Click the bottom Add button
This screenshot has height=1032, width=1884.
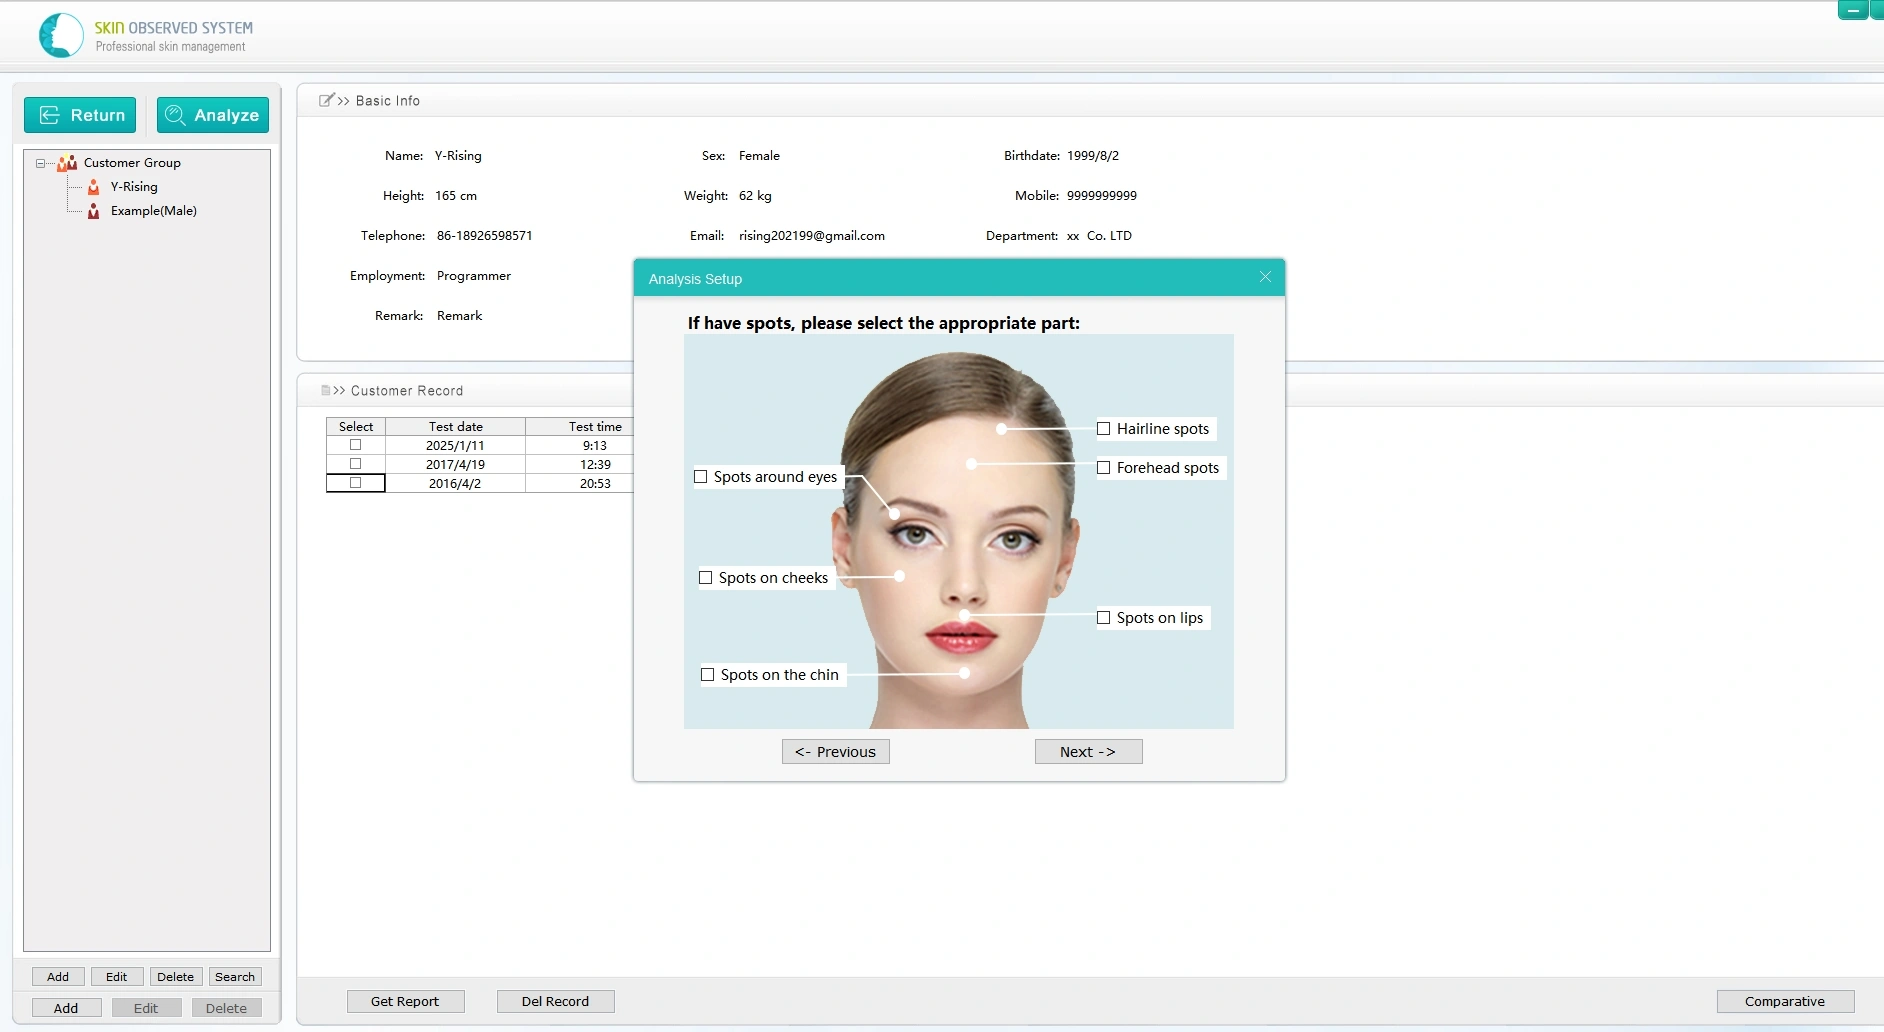(66, 1008)
